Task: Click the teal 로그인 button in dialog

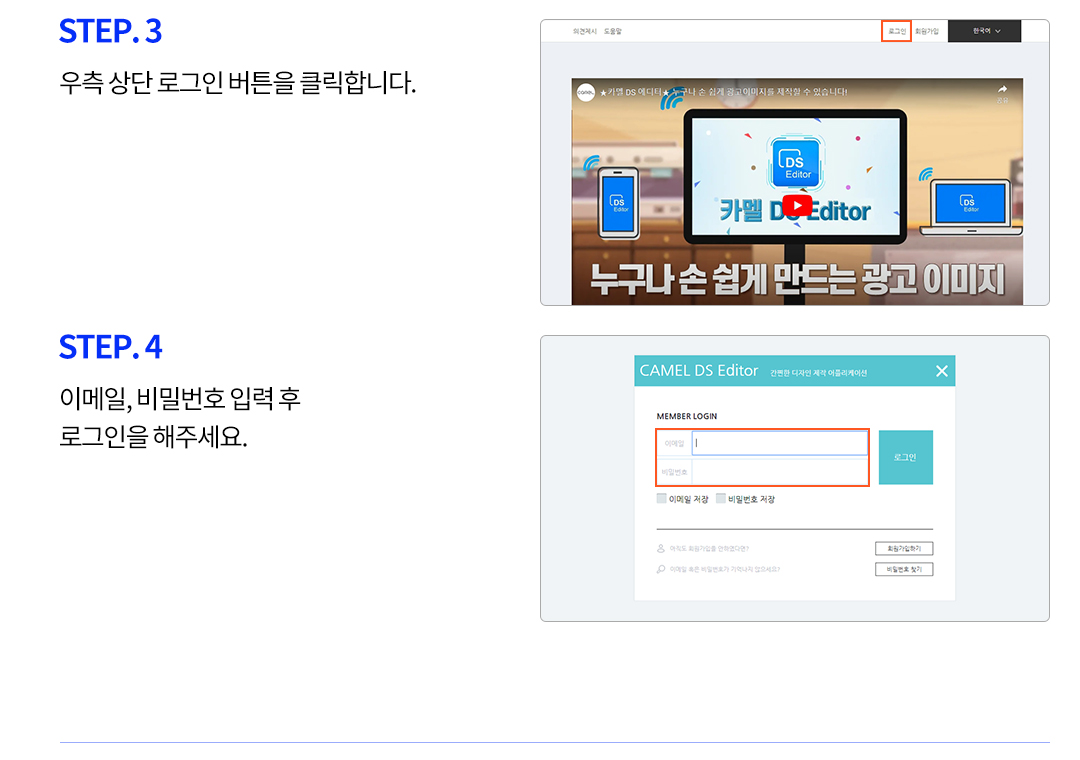Action: coord(905,458)
